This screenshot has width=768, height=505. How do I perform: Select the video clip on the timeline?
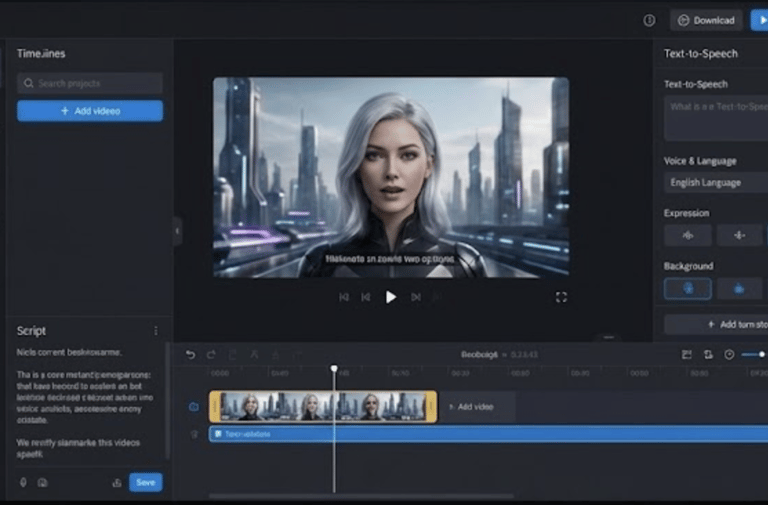pyautogui.click(x=323, y=407)
